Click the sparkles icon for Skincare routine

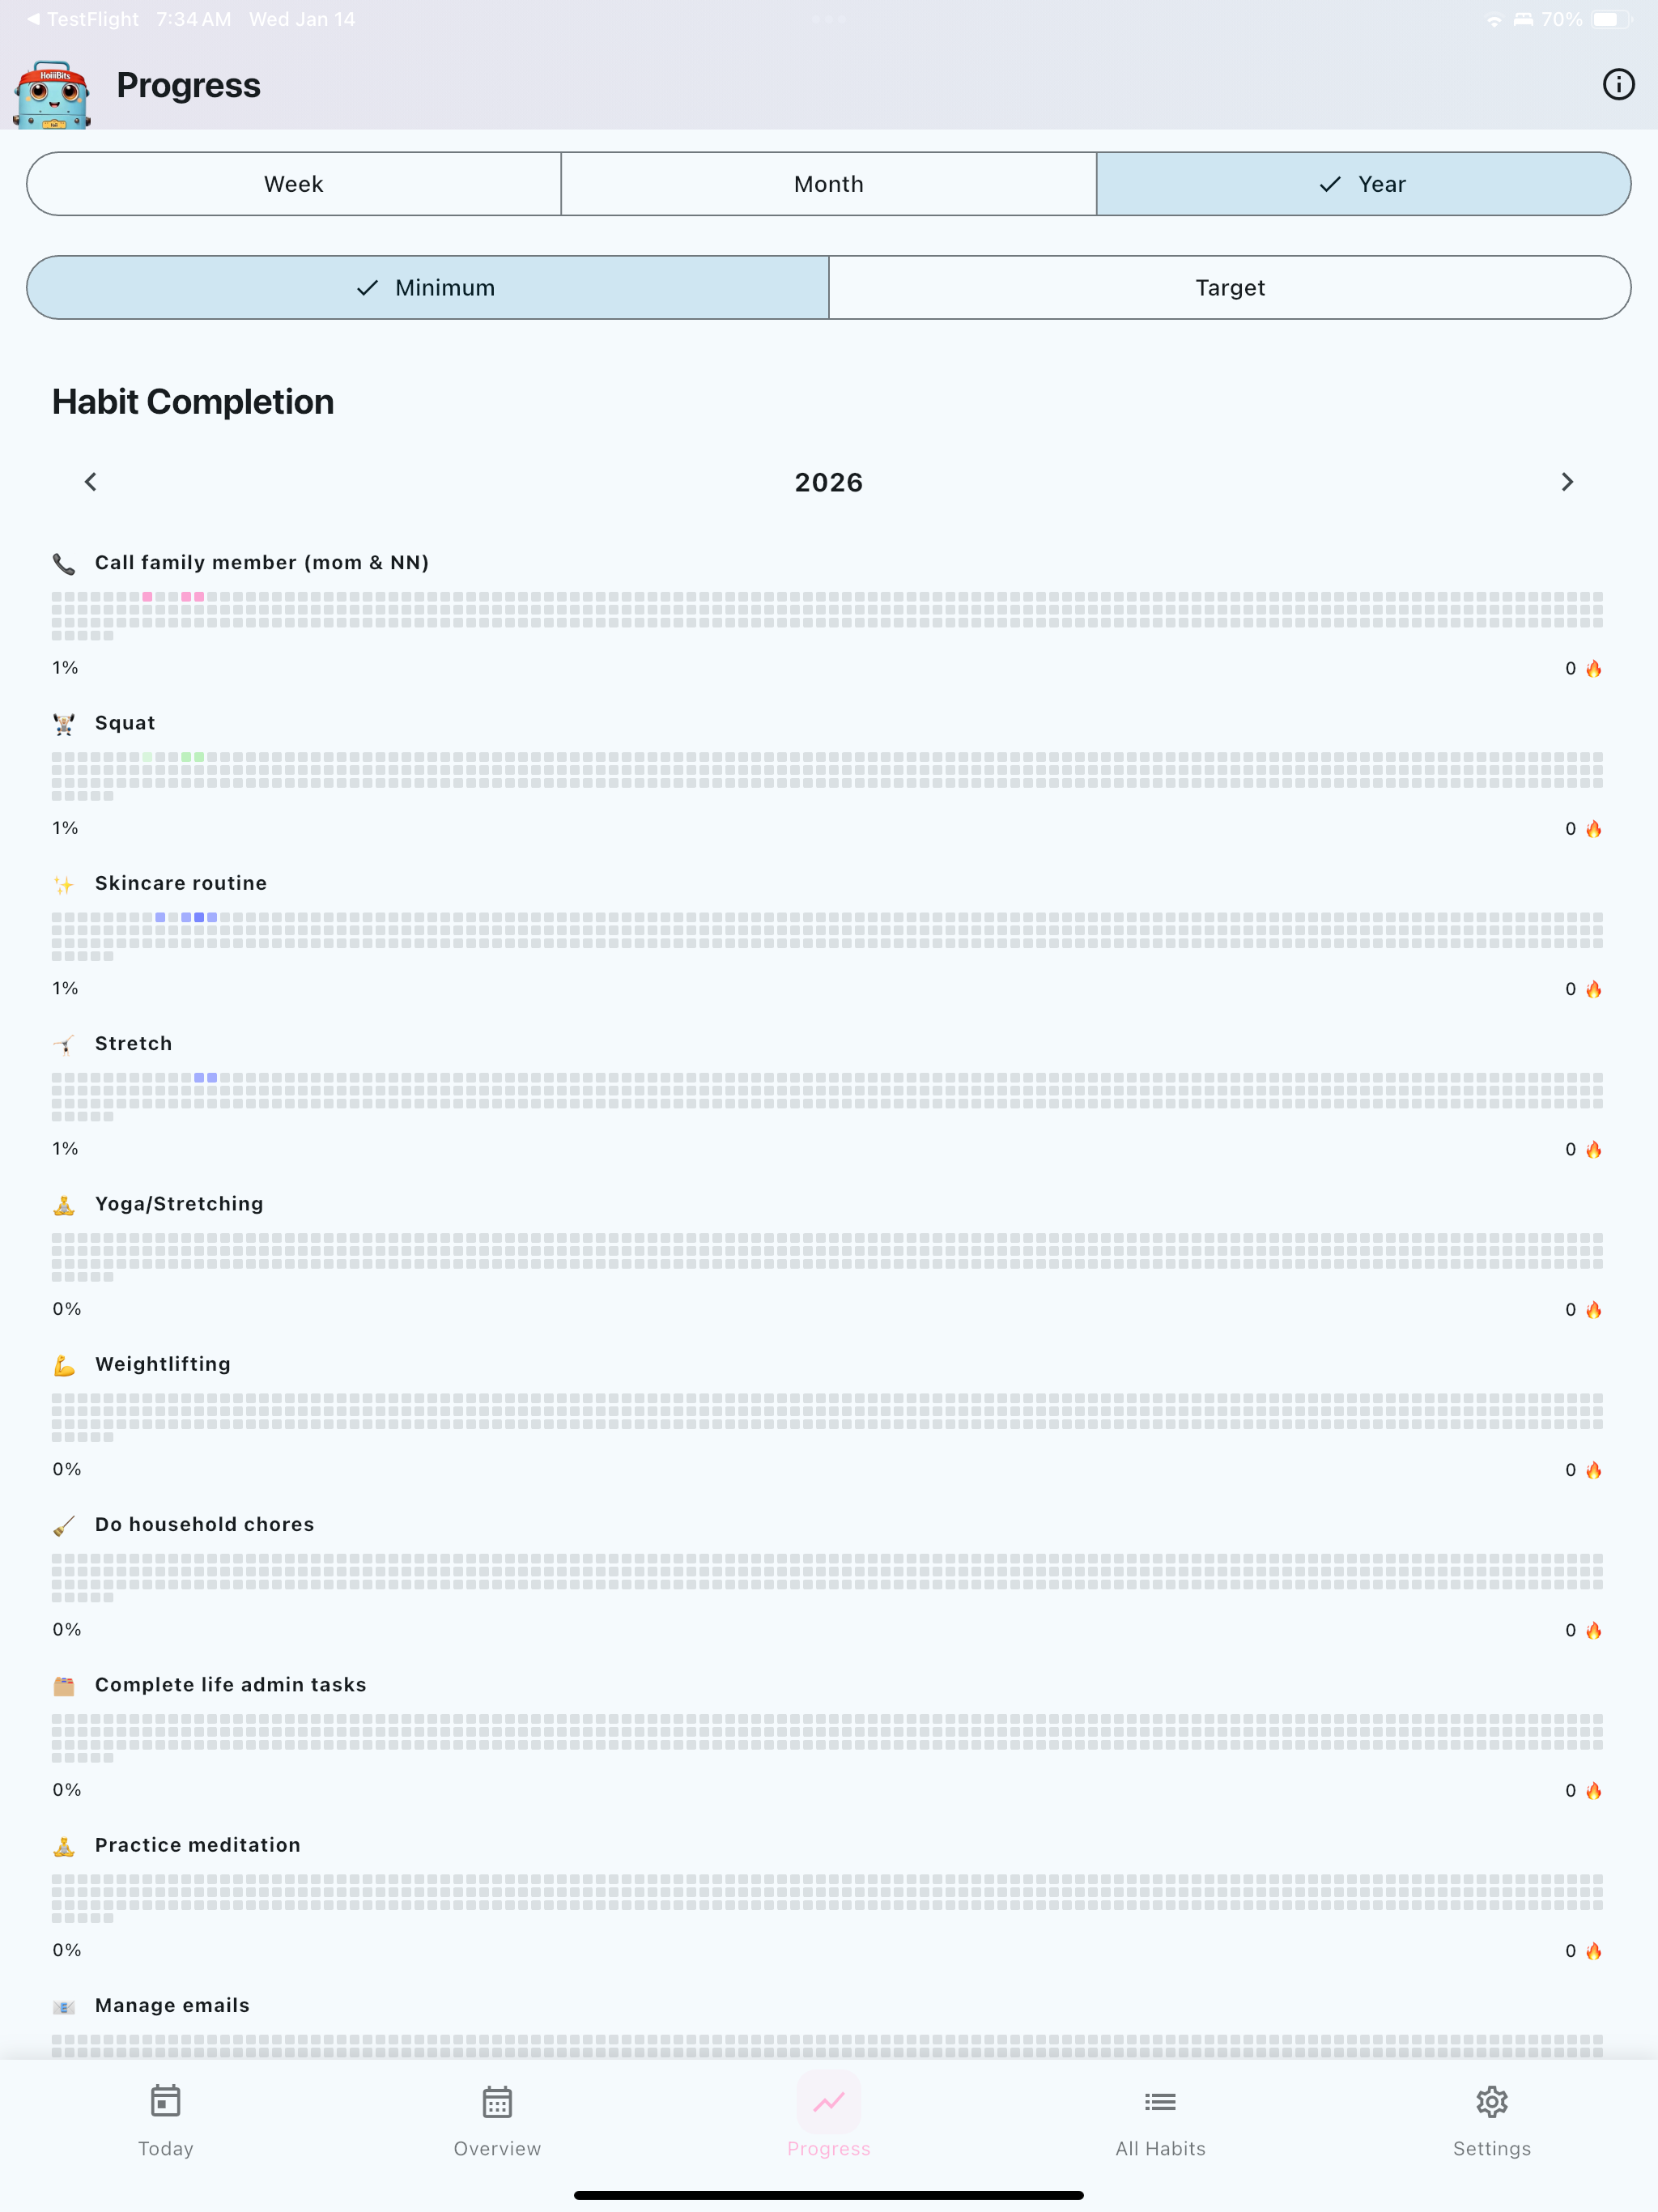[64, 884]
